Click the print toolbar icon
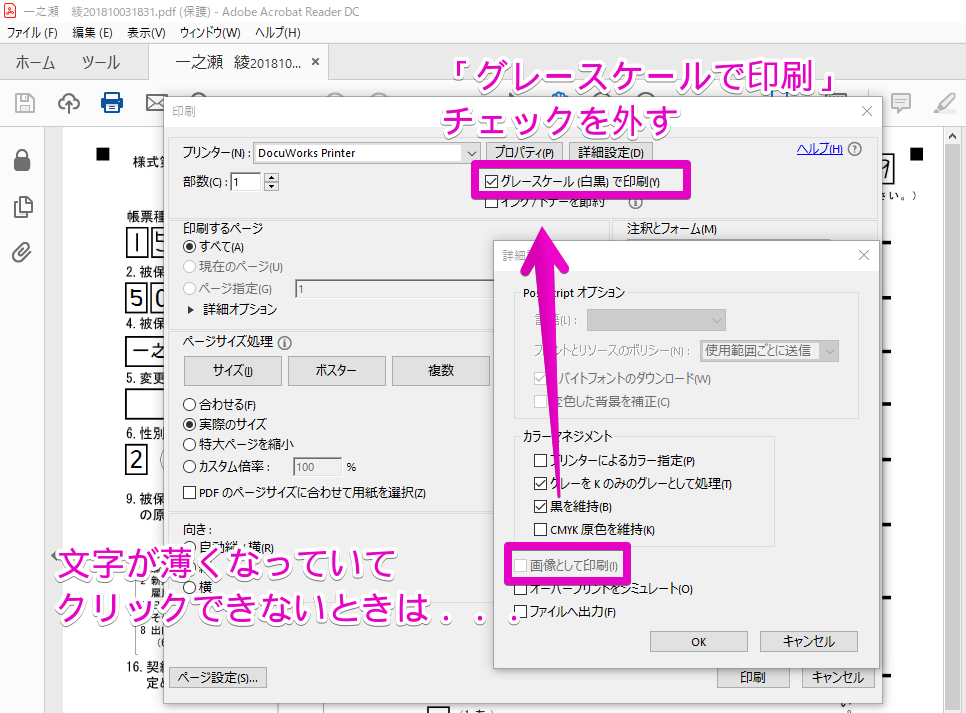This screenshot has width=966, height=713. [112, 102]
